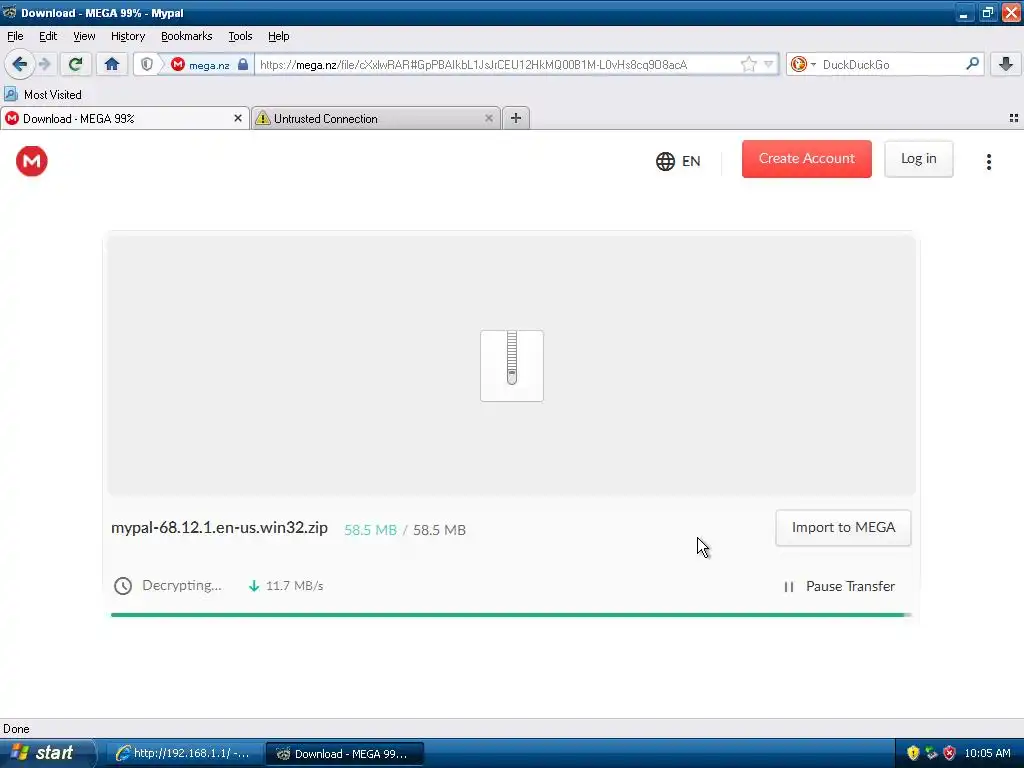Viewport: 1024px width, 768px height.
Task: Open the Tools menu
Action: pyautogui.click(x=240, y=37)
